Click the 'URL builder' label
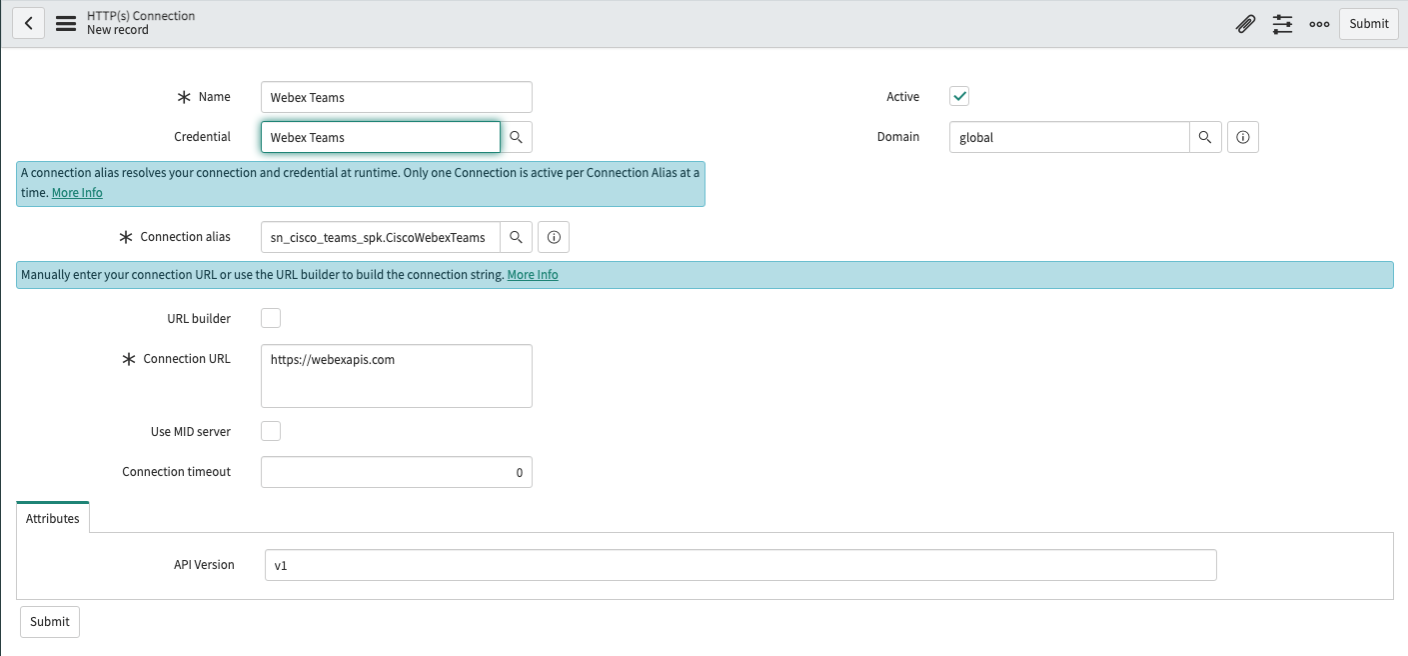 tap(199, 318)
